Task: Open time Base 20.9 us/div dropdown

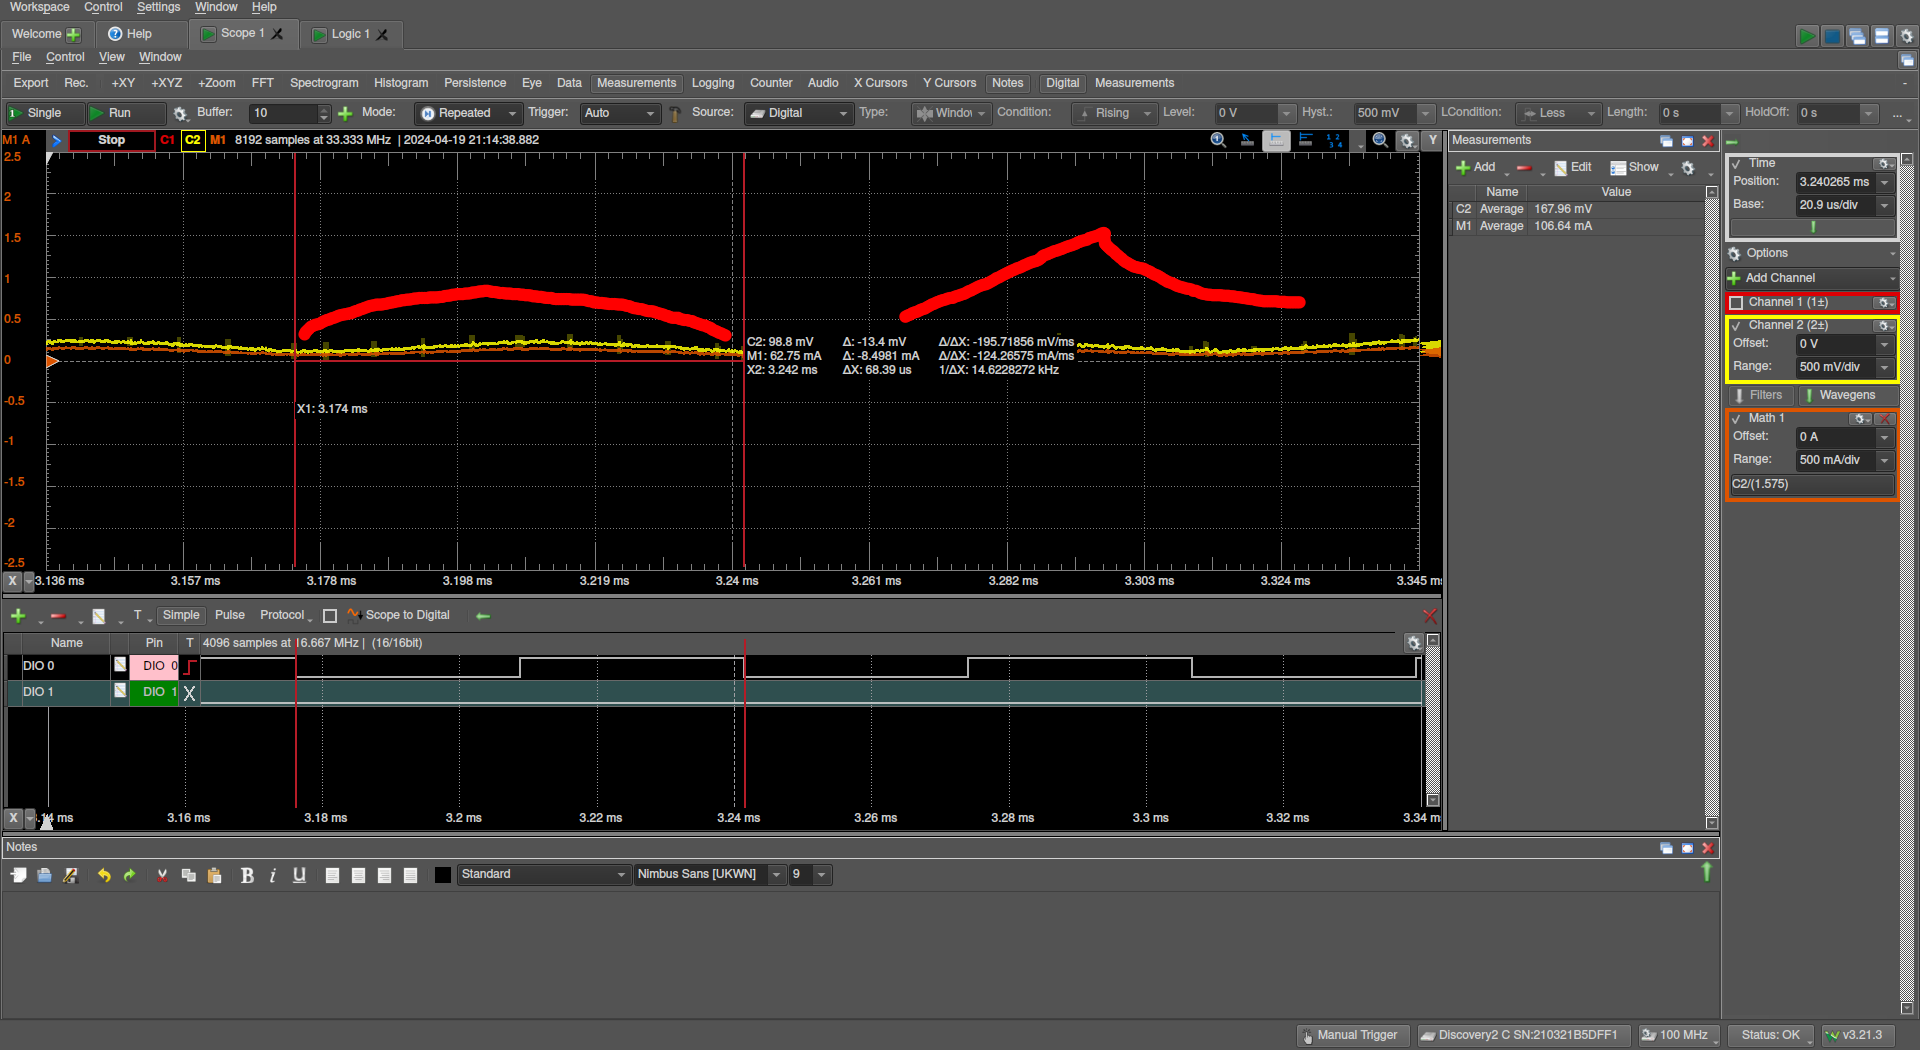Action: click(1884, 205)
